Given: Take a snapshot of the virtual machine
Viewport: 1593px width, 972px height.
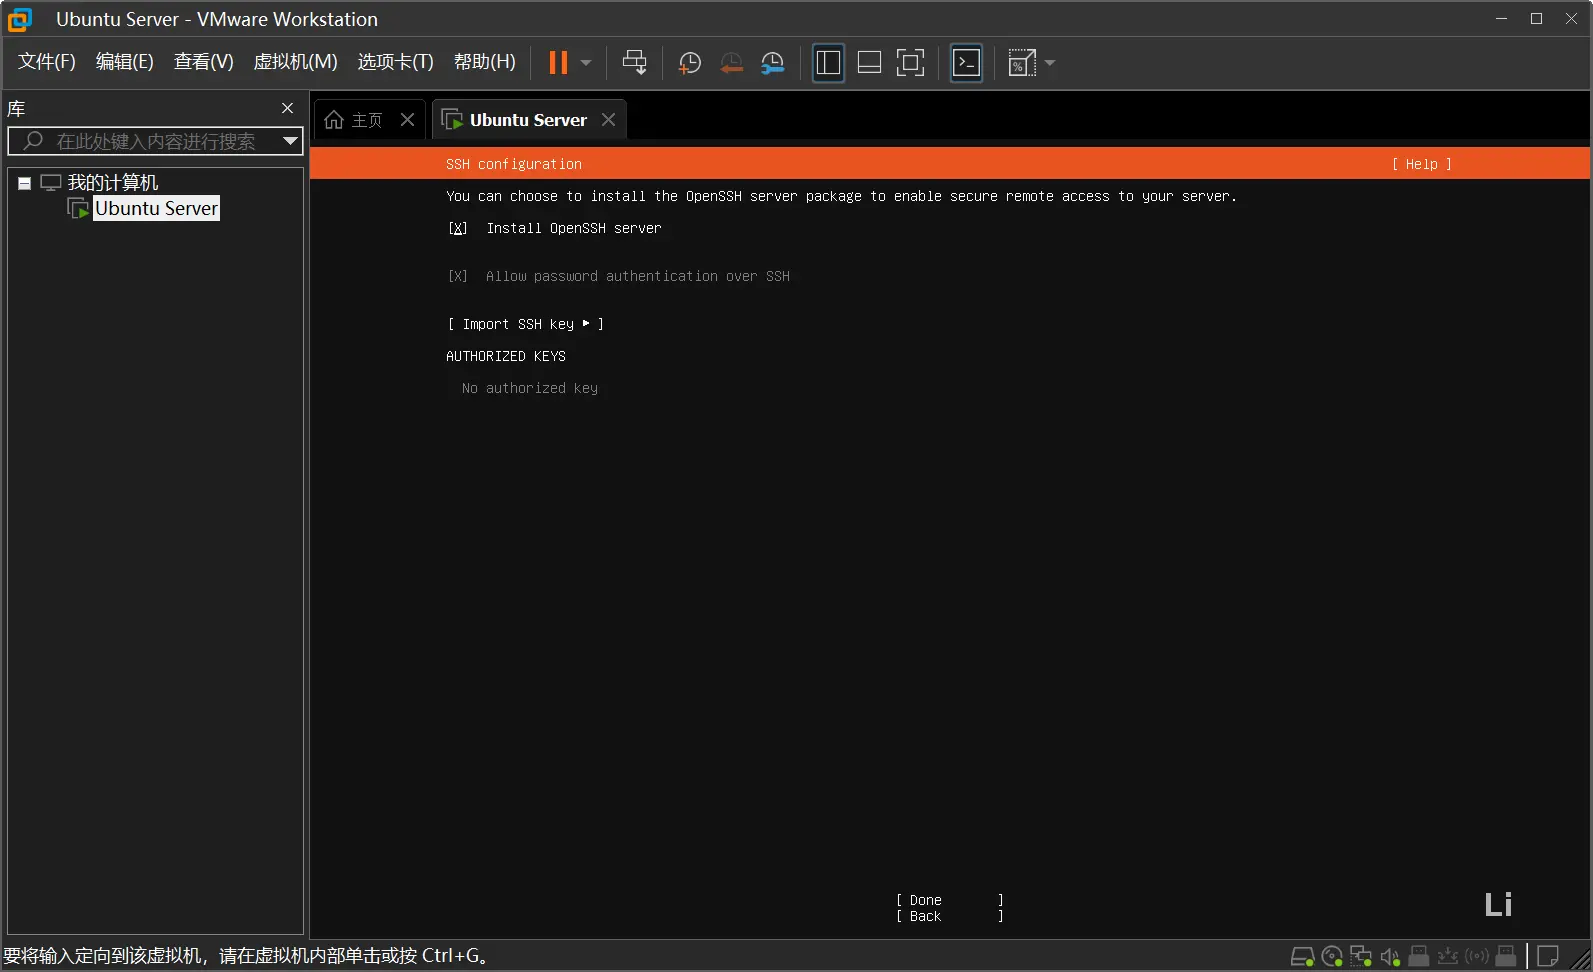Looking at the screenshot, I should [x=689, y=63].
